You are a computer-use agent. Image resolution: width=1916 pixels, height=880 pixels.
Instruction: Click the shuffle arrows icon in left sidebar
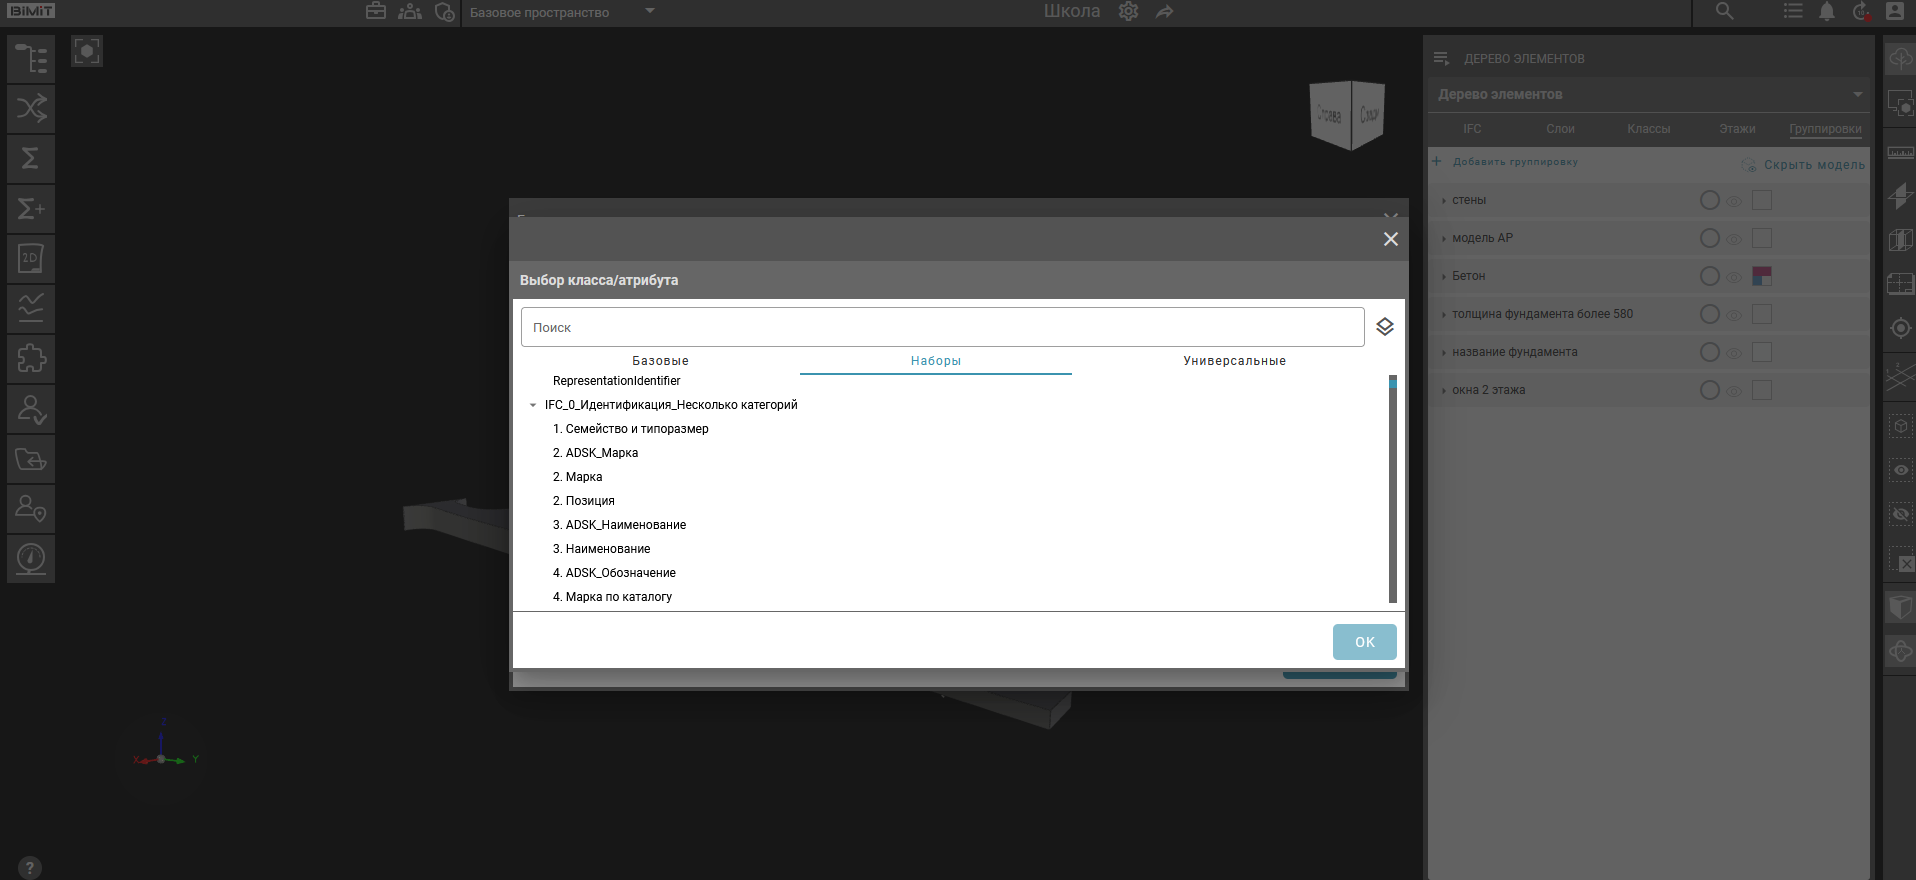point(31,109)
